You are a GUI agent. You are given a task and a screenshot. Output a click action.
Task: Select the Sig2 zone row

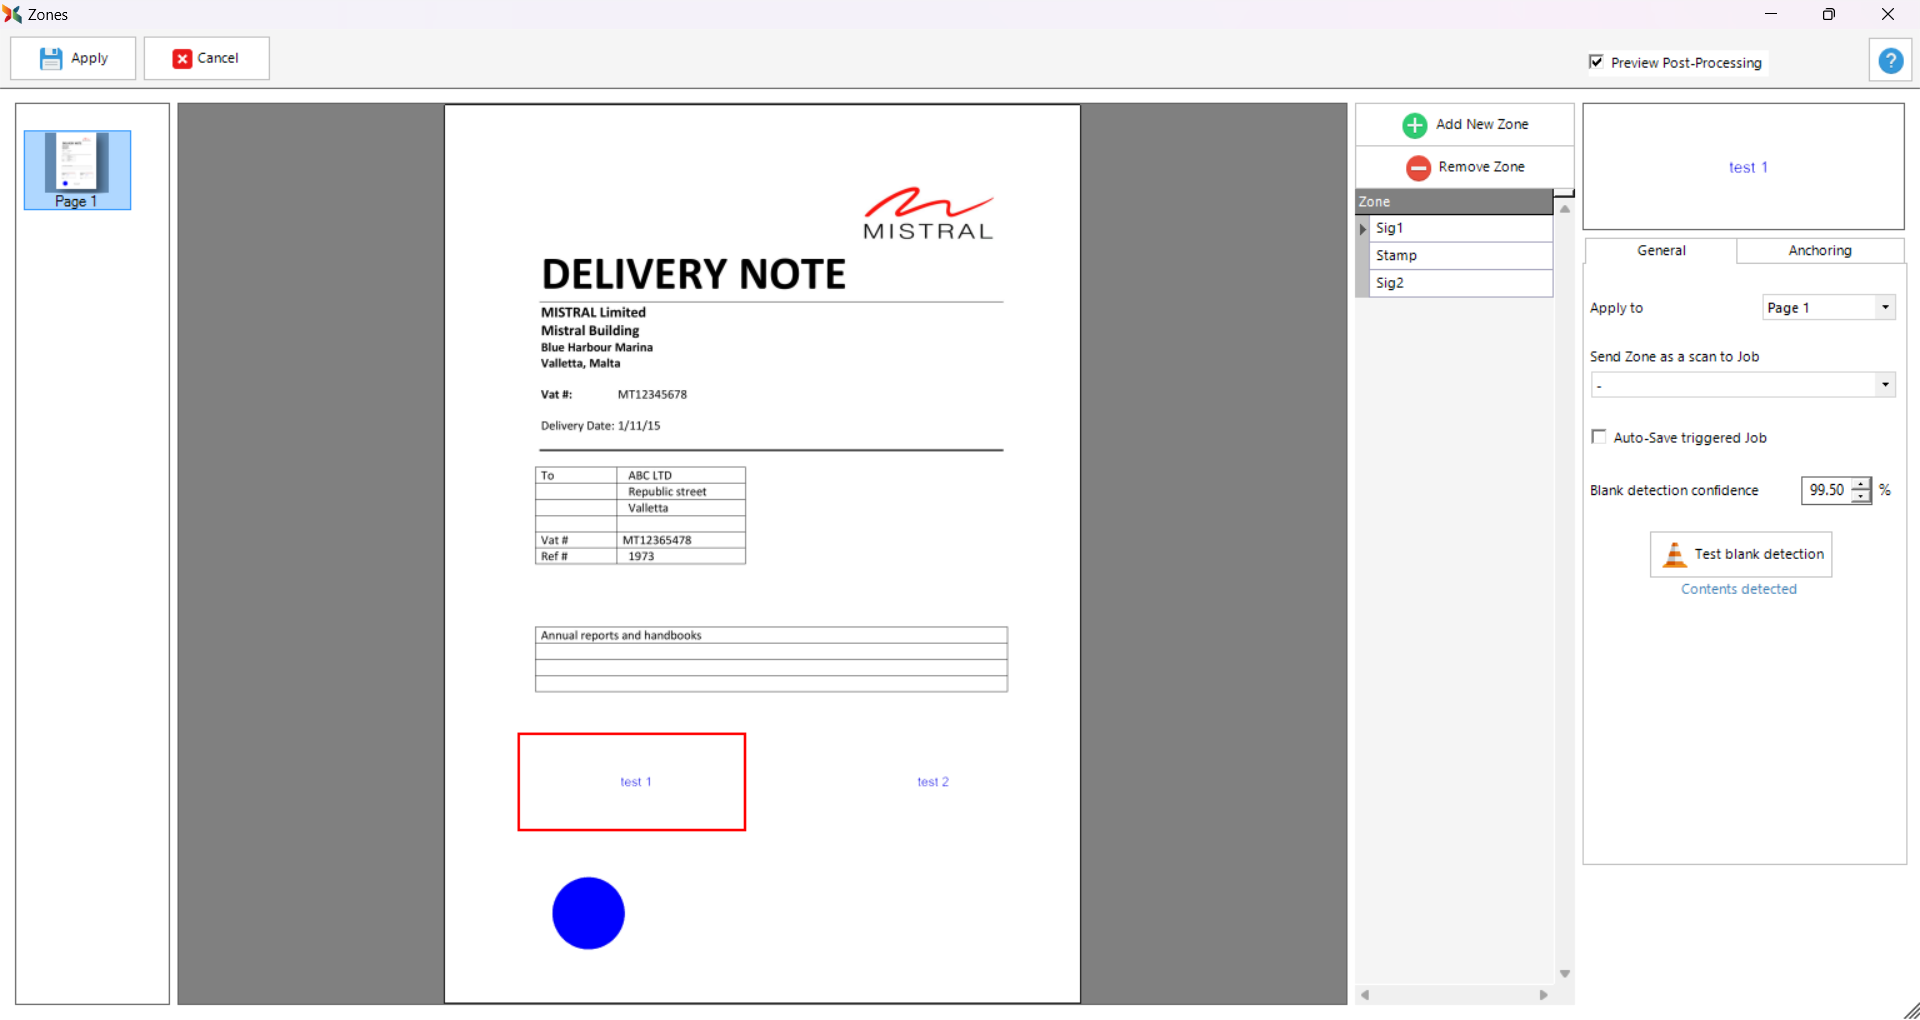click(x=1459, y=284)
